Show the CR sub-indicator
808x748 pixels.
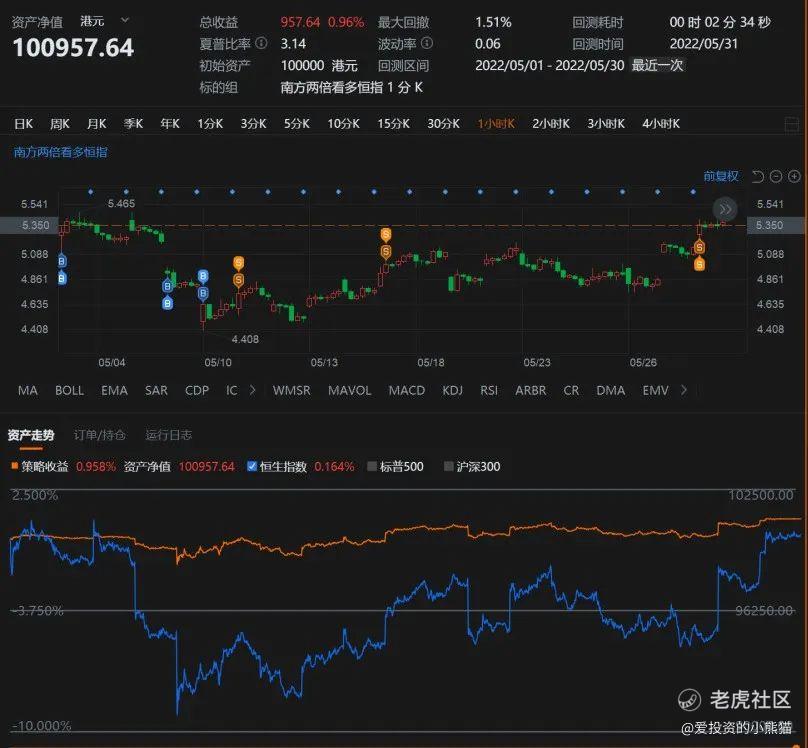[x=570, y=390]
